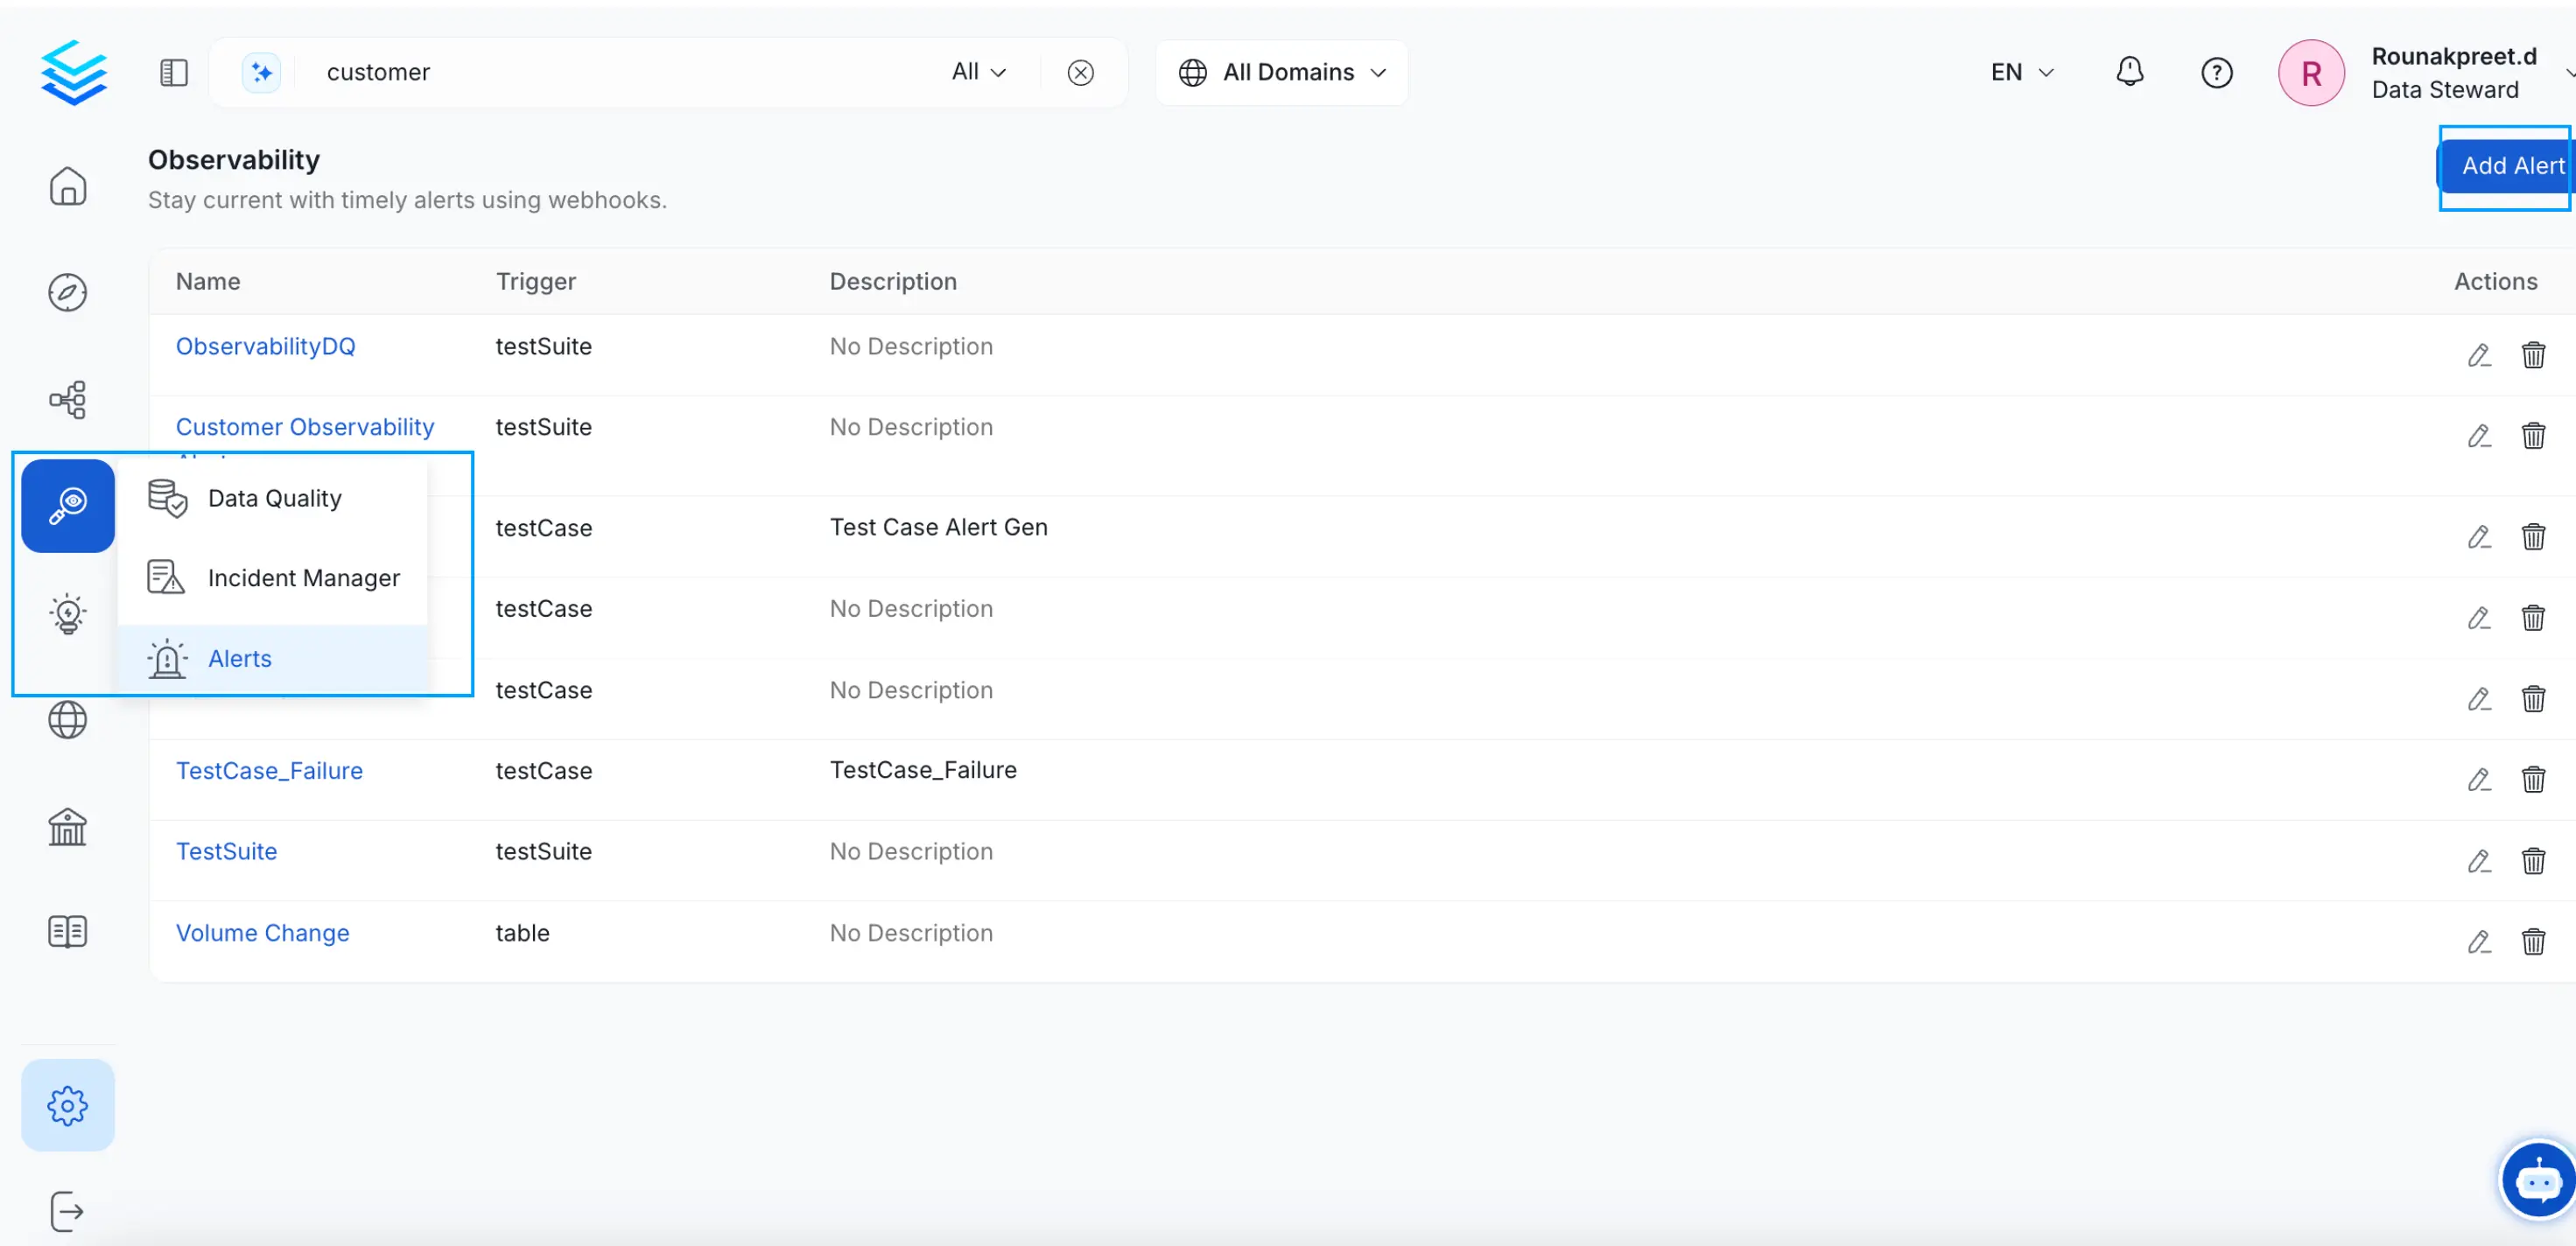Open the Data Assets hierarchy icon

(67, 399)
